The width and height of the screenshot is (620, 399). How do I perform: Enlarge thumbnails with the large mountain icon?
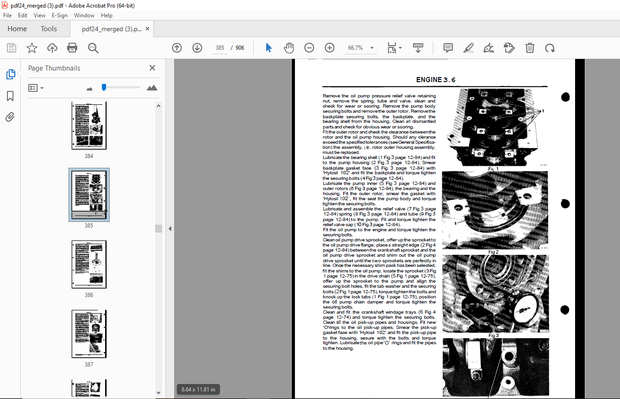click(152, 88)
